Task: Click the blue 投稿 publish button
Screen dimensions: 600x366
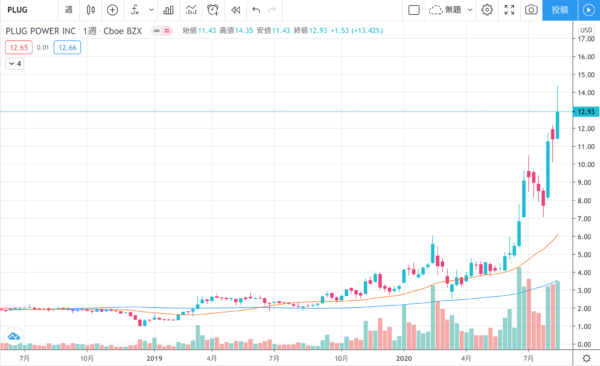Action: tap(560, 10)
